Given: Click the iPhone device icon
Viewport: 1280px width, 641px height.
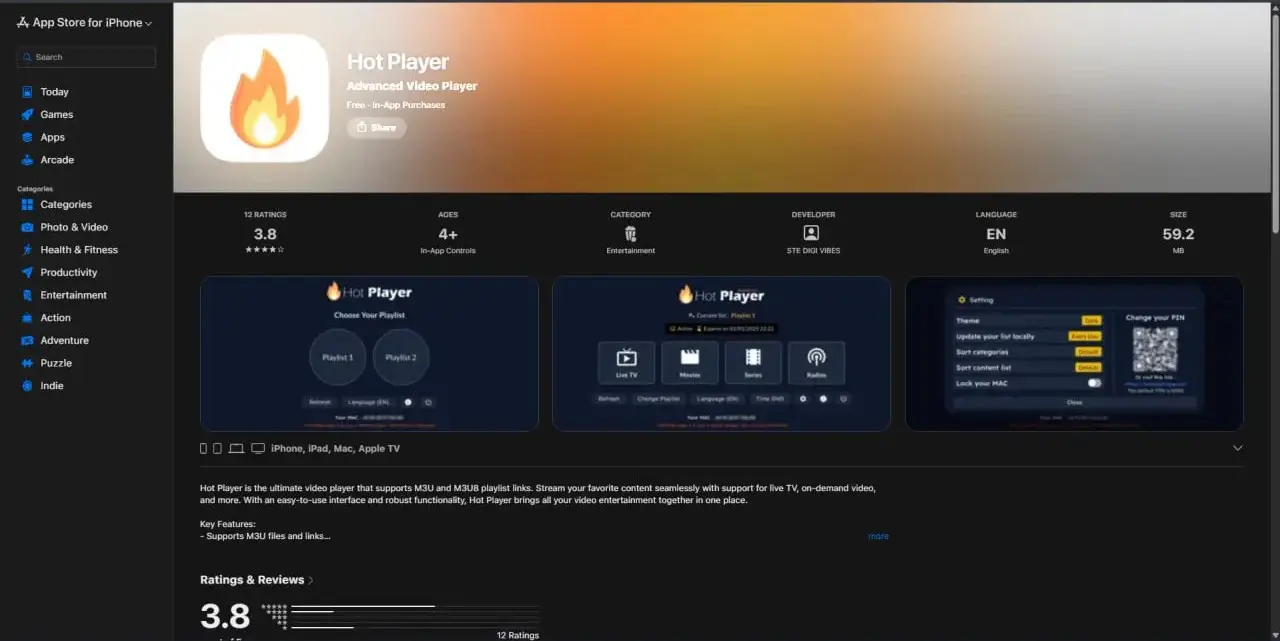Looking at the screenshot, I should [204, 449].
